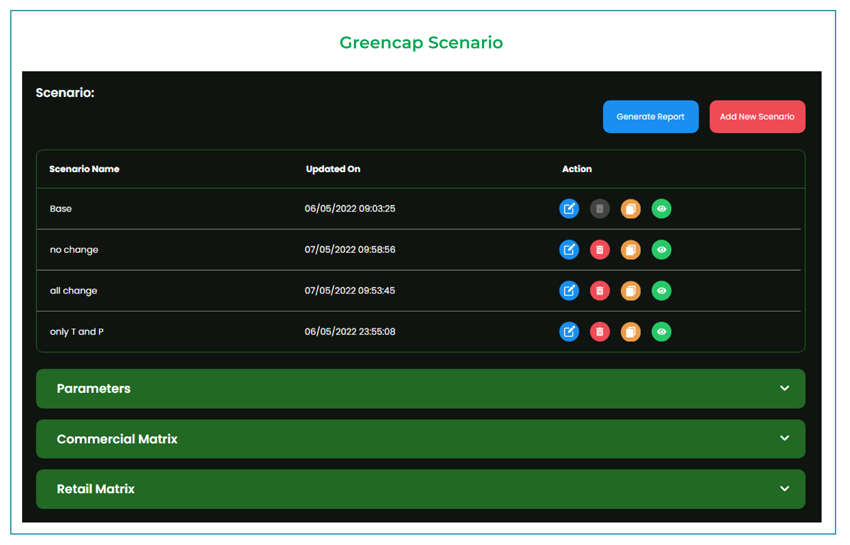Select the no change scenario name
The width and height of the screenshot is (850, 545).
pos(74,250)
